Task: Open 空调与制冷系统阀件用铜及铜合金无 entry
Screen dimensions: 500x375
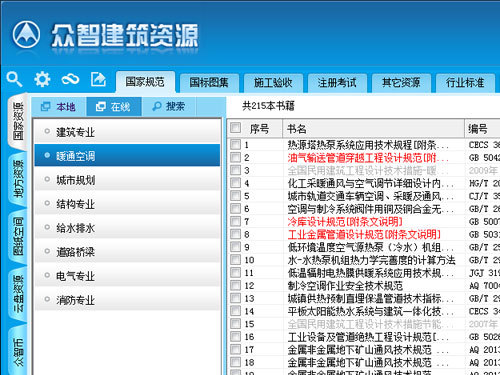Action: coord(371,209)
